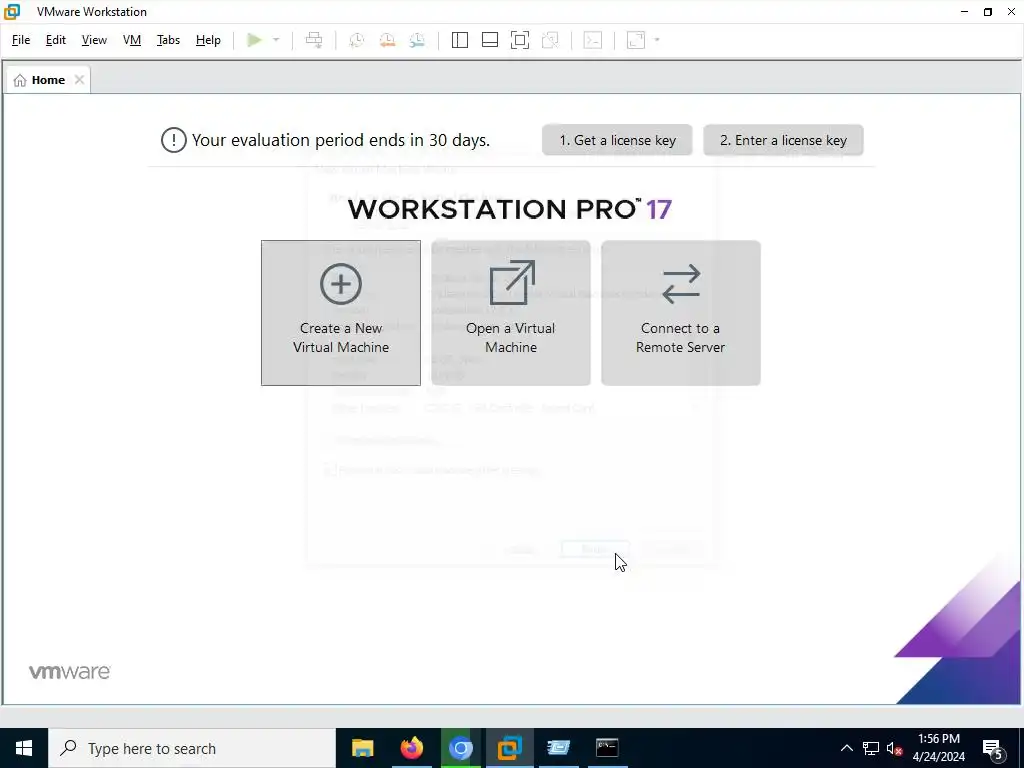Expand the stretch display dropdown arrow
The image size is (1024, 768).
click(x=657, y=40)
